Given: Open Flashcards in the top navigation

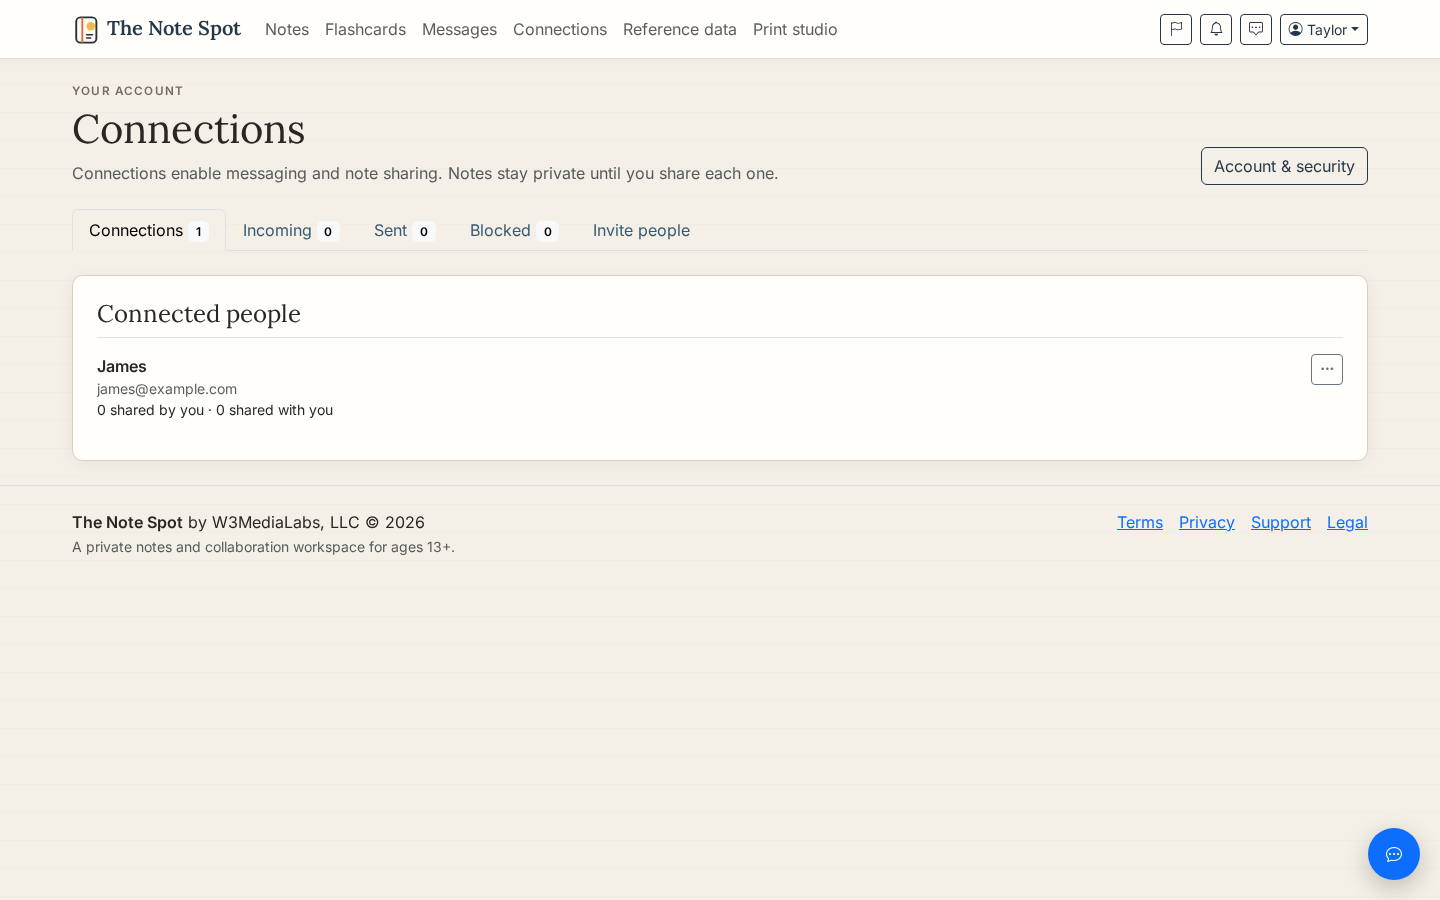Looking at the screenshot, I should pos(365,29).
